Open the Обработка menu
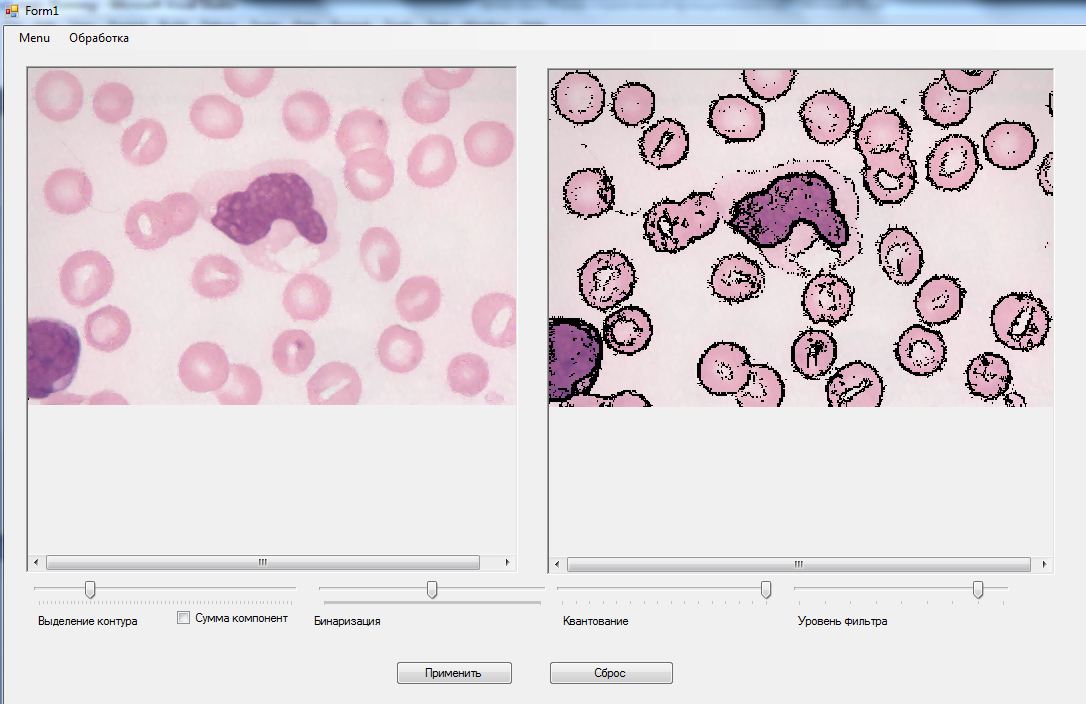Screen dimensions: 1086x704 click(99, 38)
